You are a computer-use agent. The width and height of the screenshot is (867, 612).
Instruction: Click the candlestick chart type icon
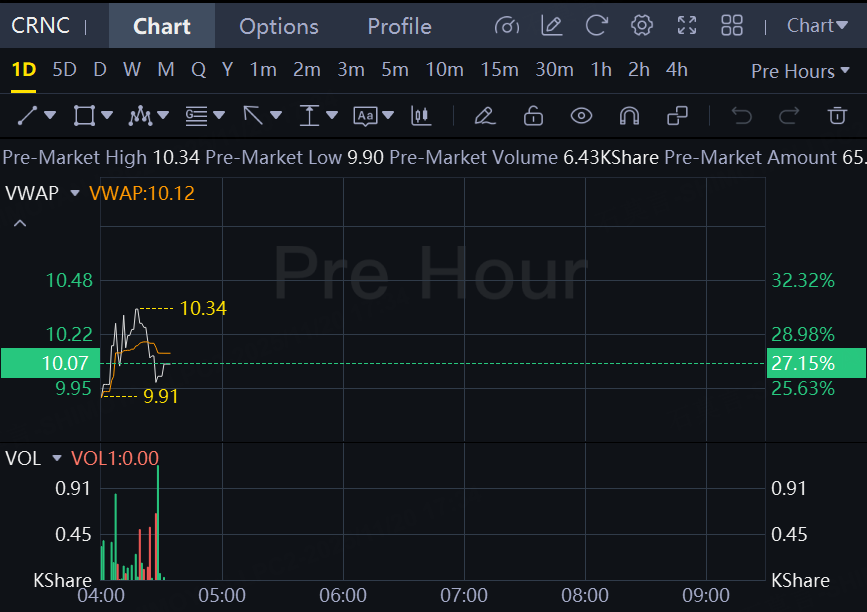coord(421,116)
